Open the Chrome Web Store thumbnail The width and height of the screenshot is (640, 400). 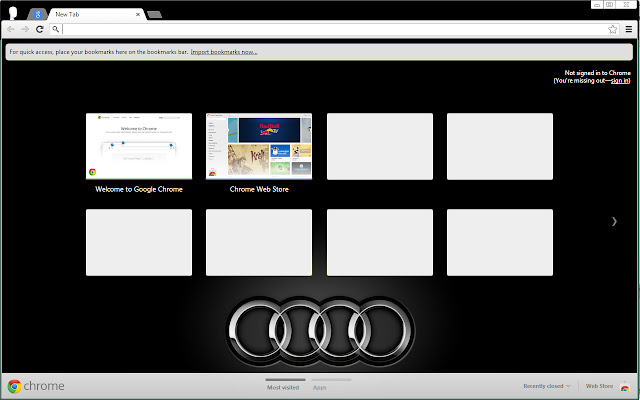click(259, 146)
